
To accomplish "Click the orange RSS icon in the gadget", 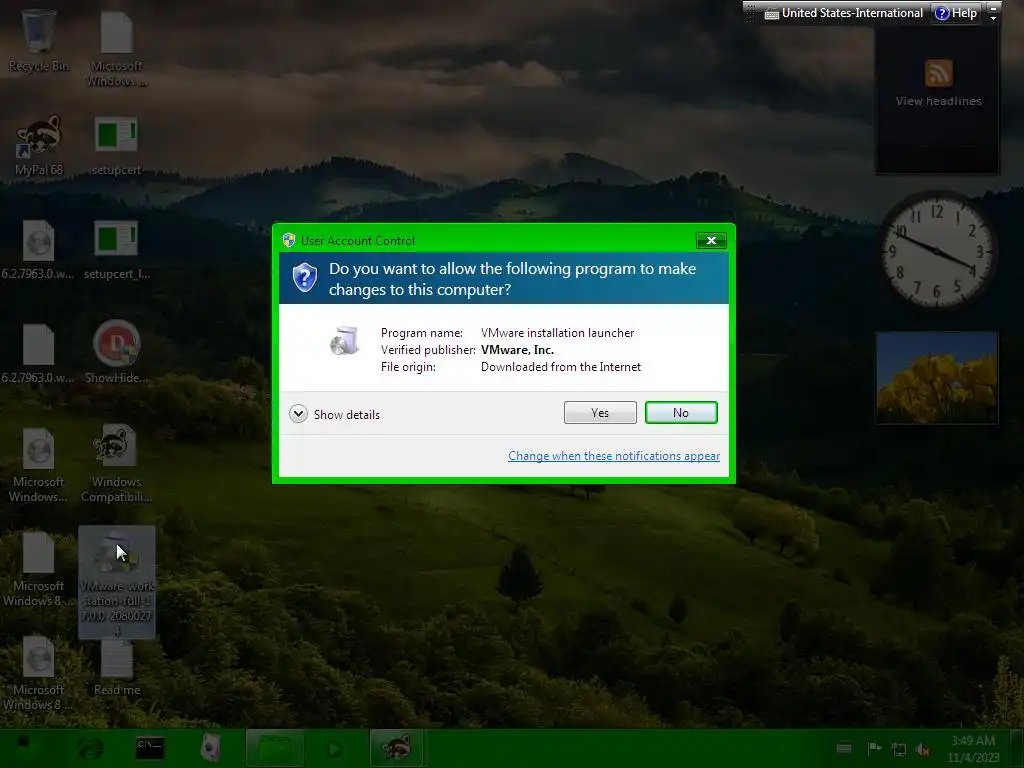I will (x=938, y=72).
